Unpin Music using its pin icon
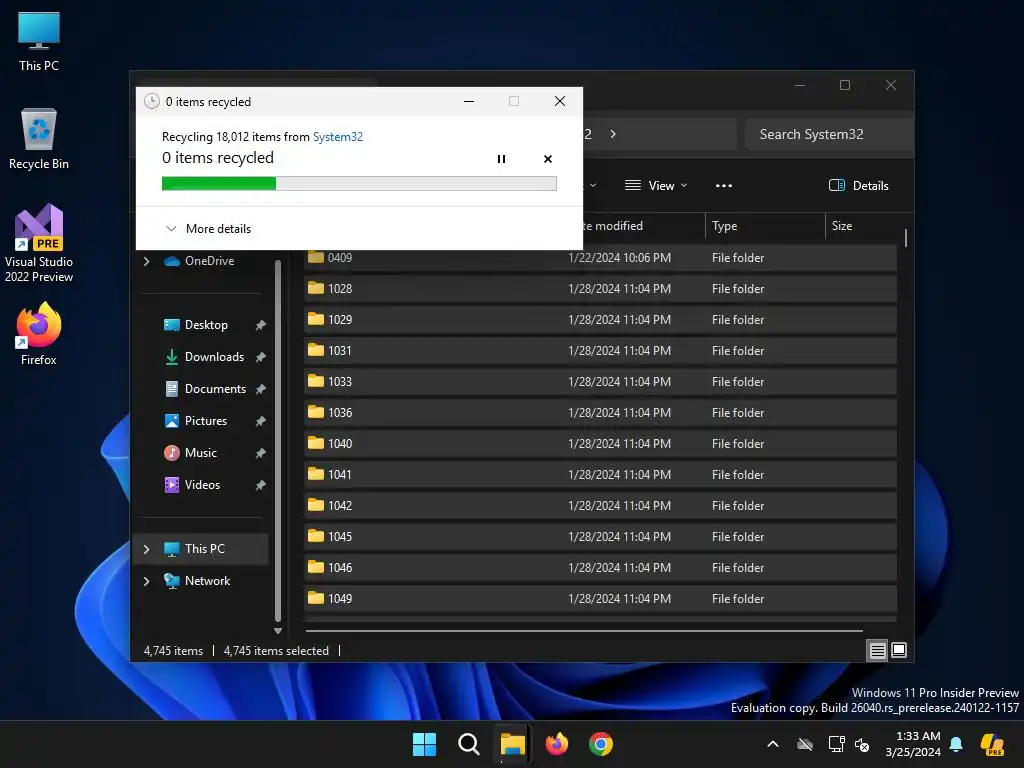The image size is (1024, 768). pos(261,453)
